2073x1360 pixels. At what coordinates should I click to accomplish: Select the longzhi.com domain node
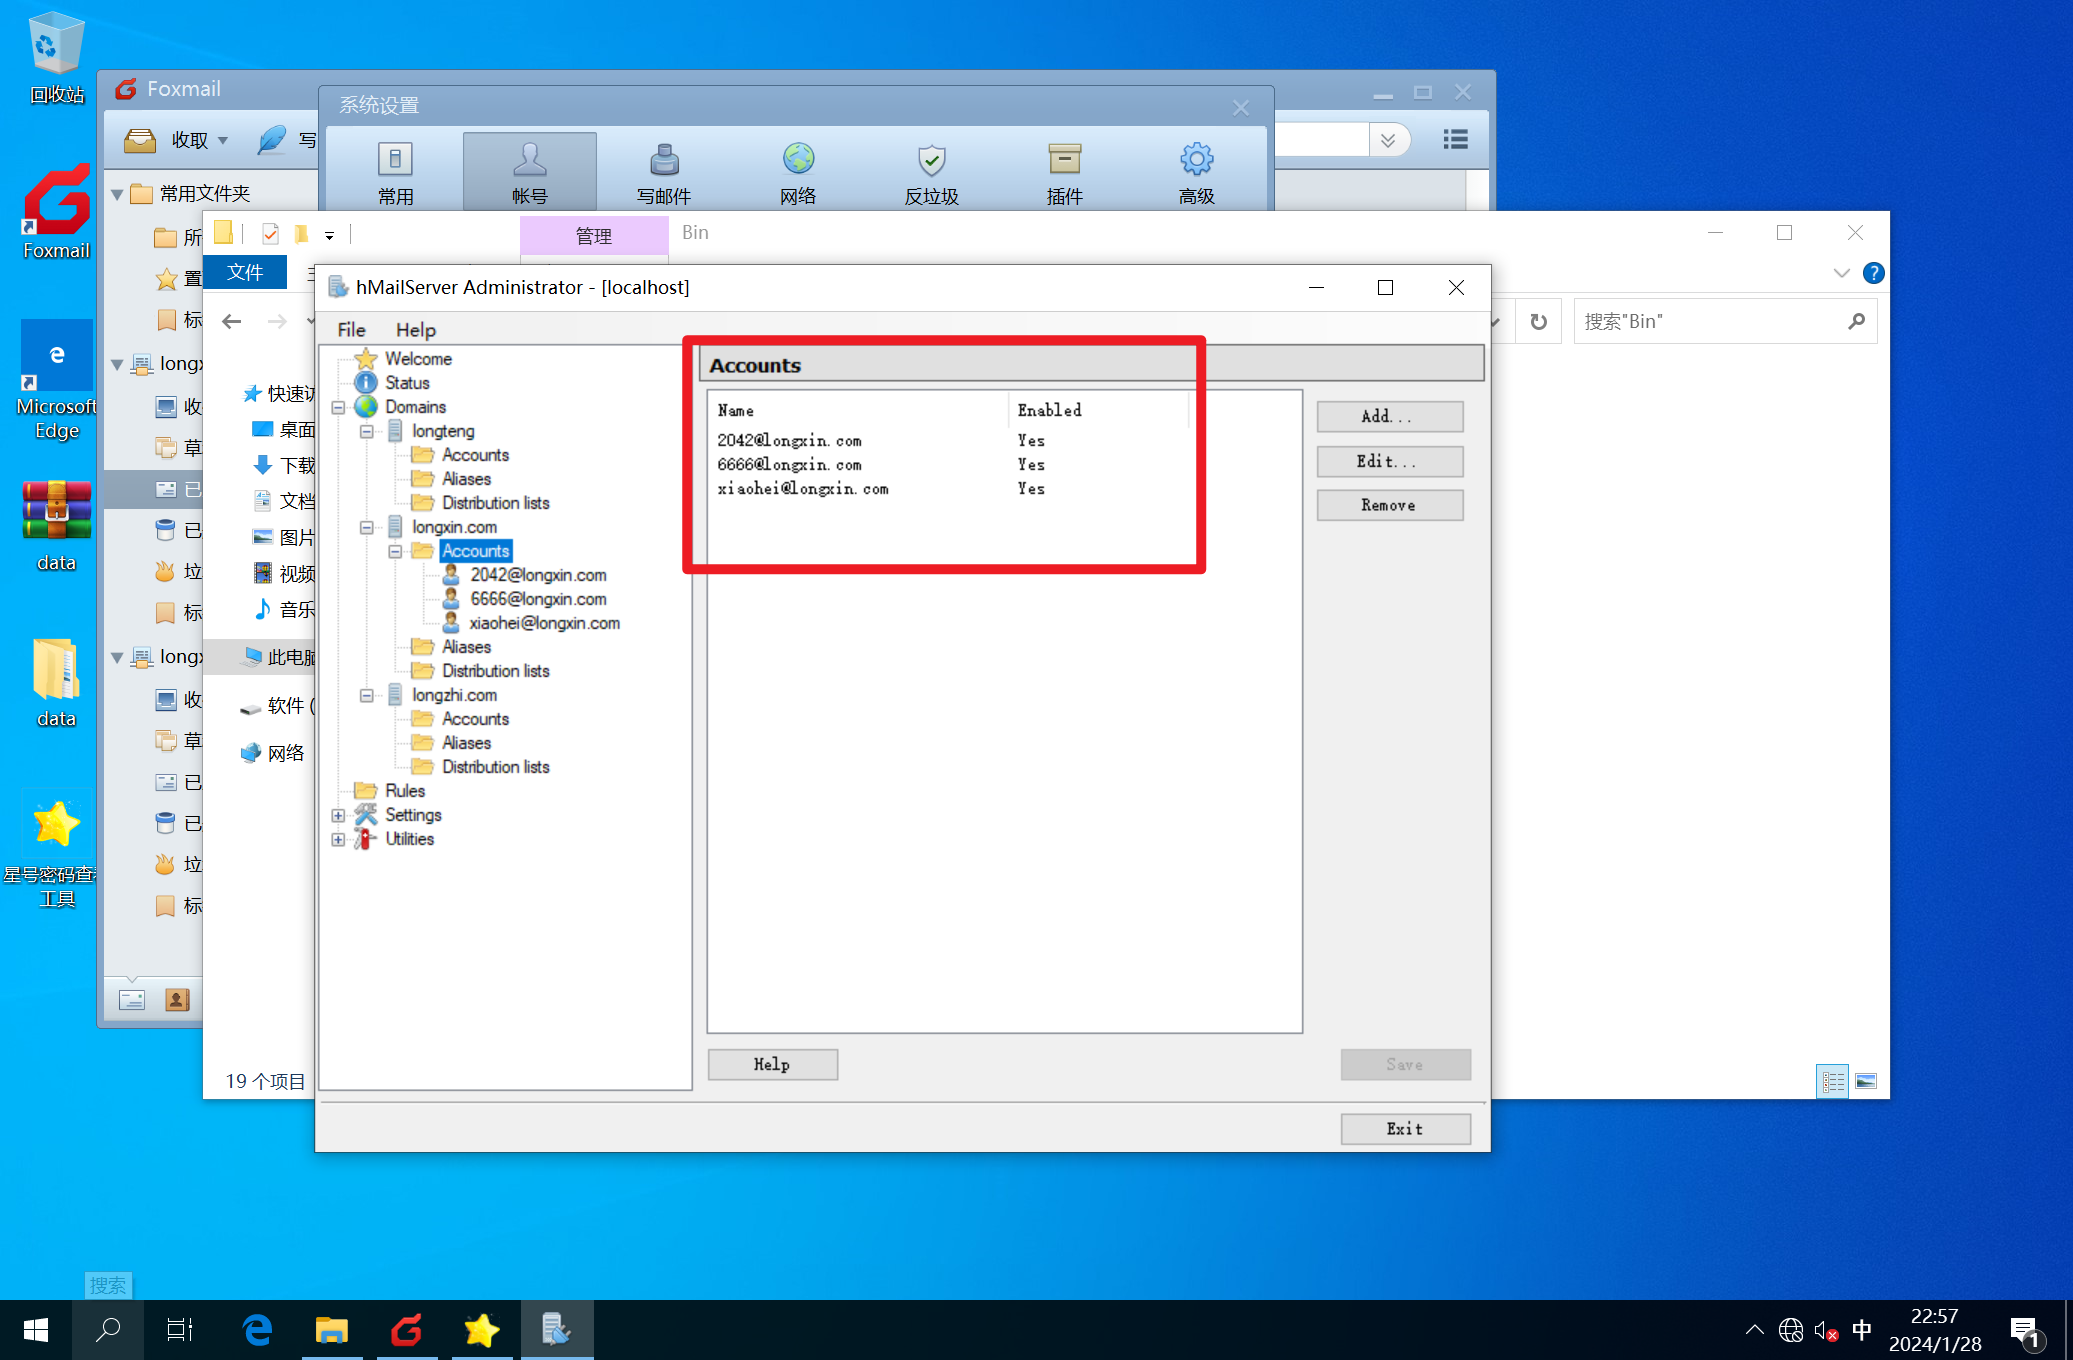click(x=454, y=695)
